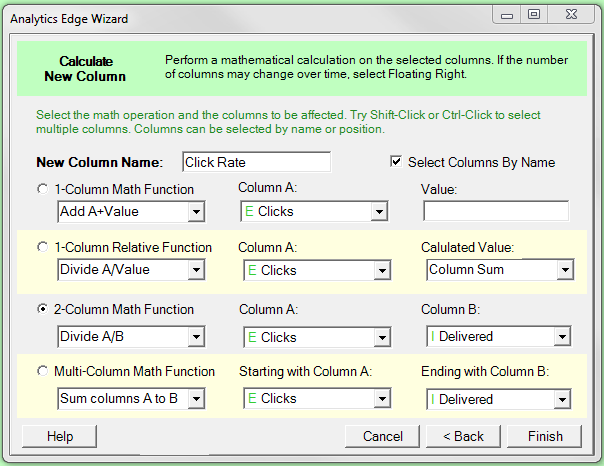Expand the Starting with Column A dropdown
Screen dimensions: 604x466
click(317, 398)
